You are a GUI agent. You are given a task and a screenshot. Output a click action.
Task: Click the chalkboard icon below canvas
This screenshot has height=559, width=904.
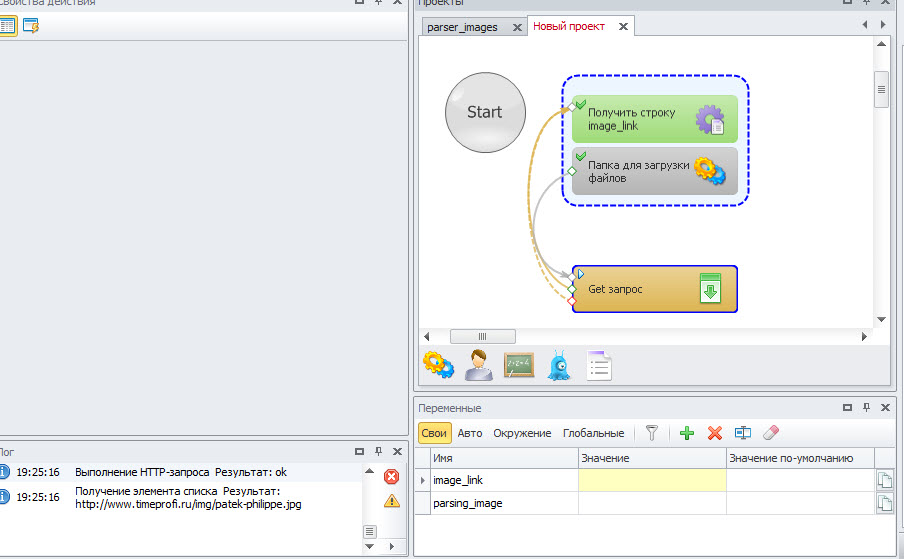(518, 365)
